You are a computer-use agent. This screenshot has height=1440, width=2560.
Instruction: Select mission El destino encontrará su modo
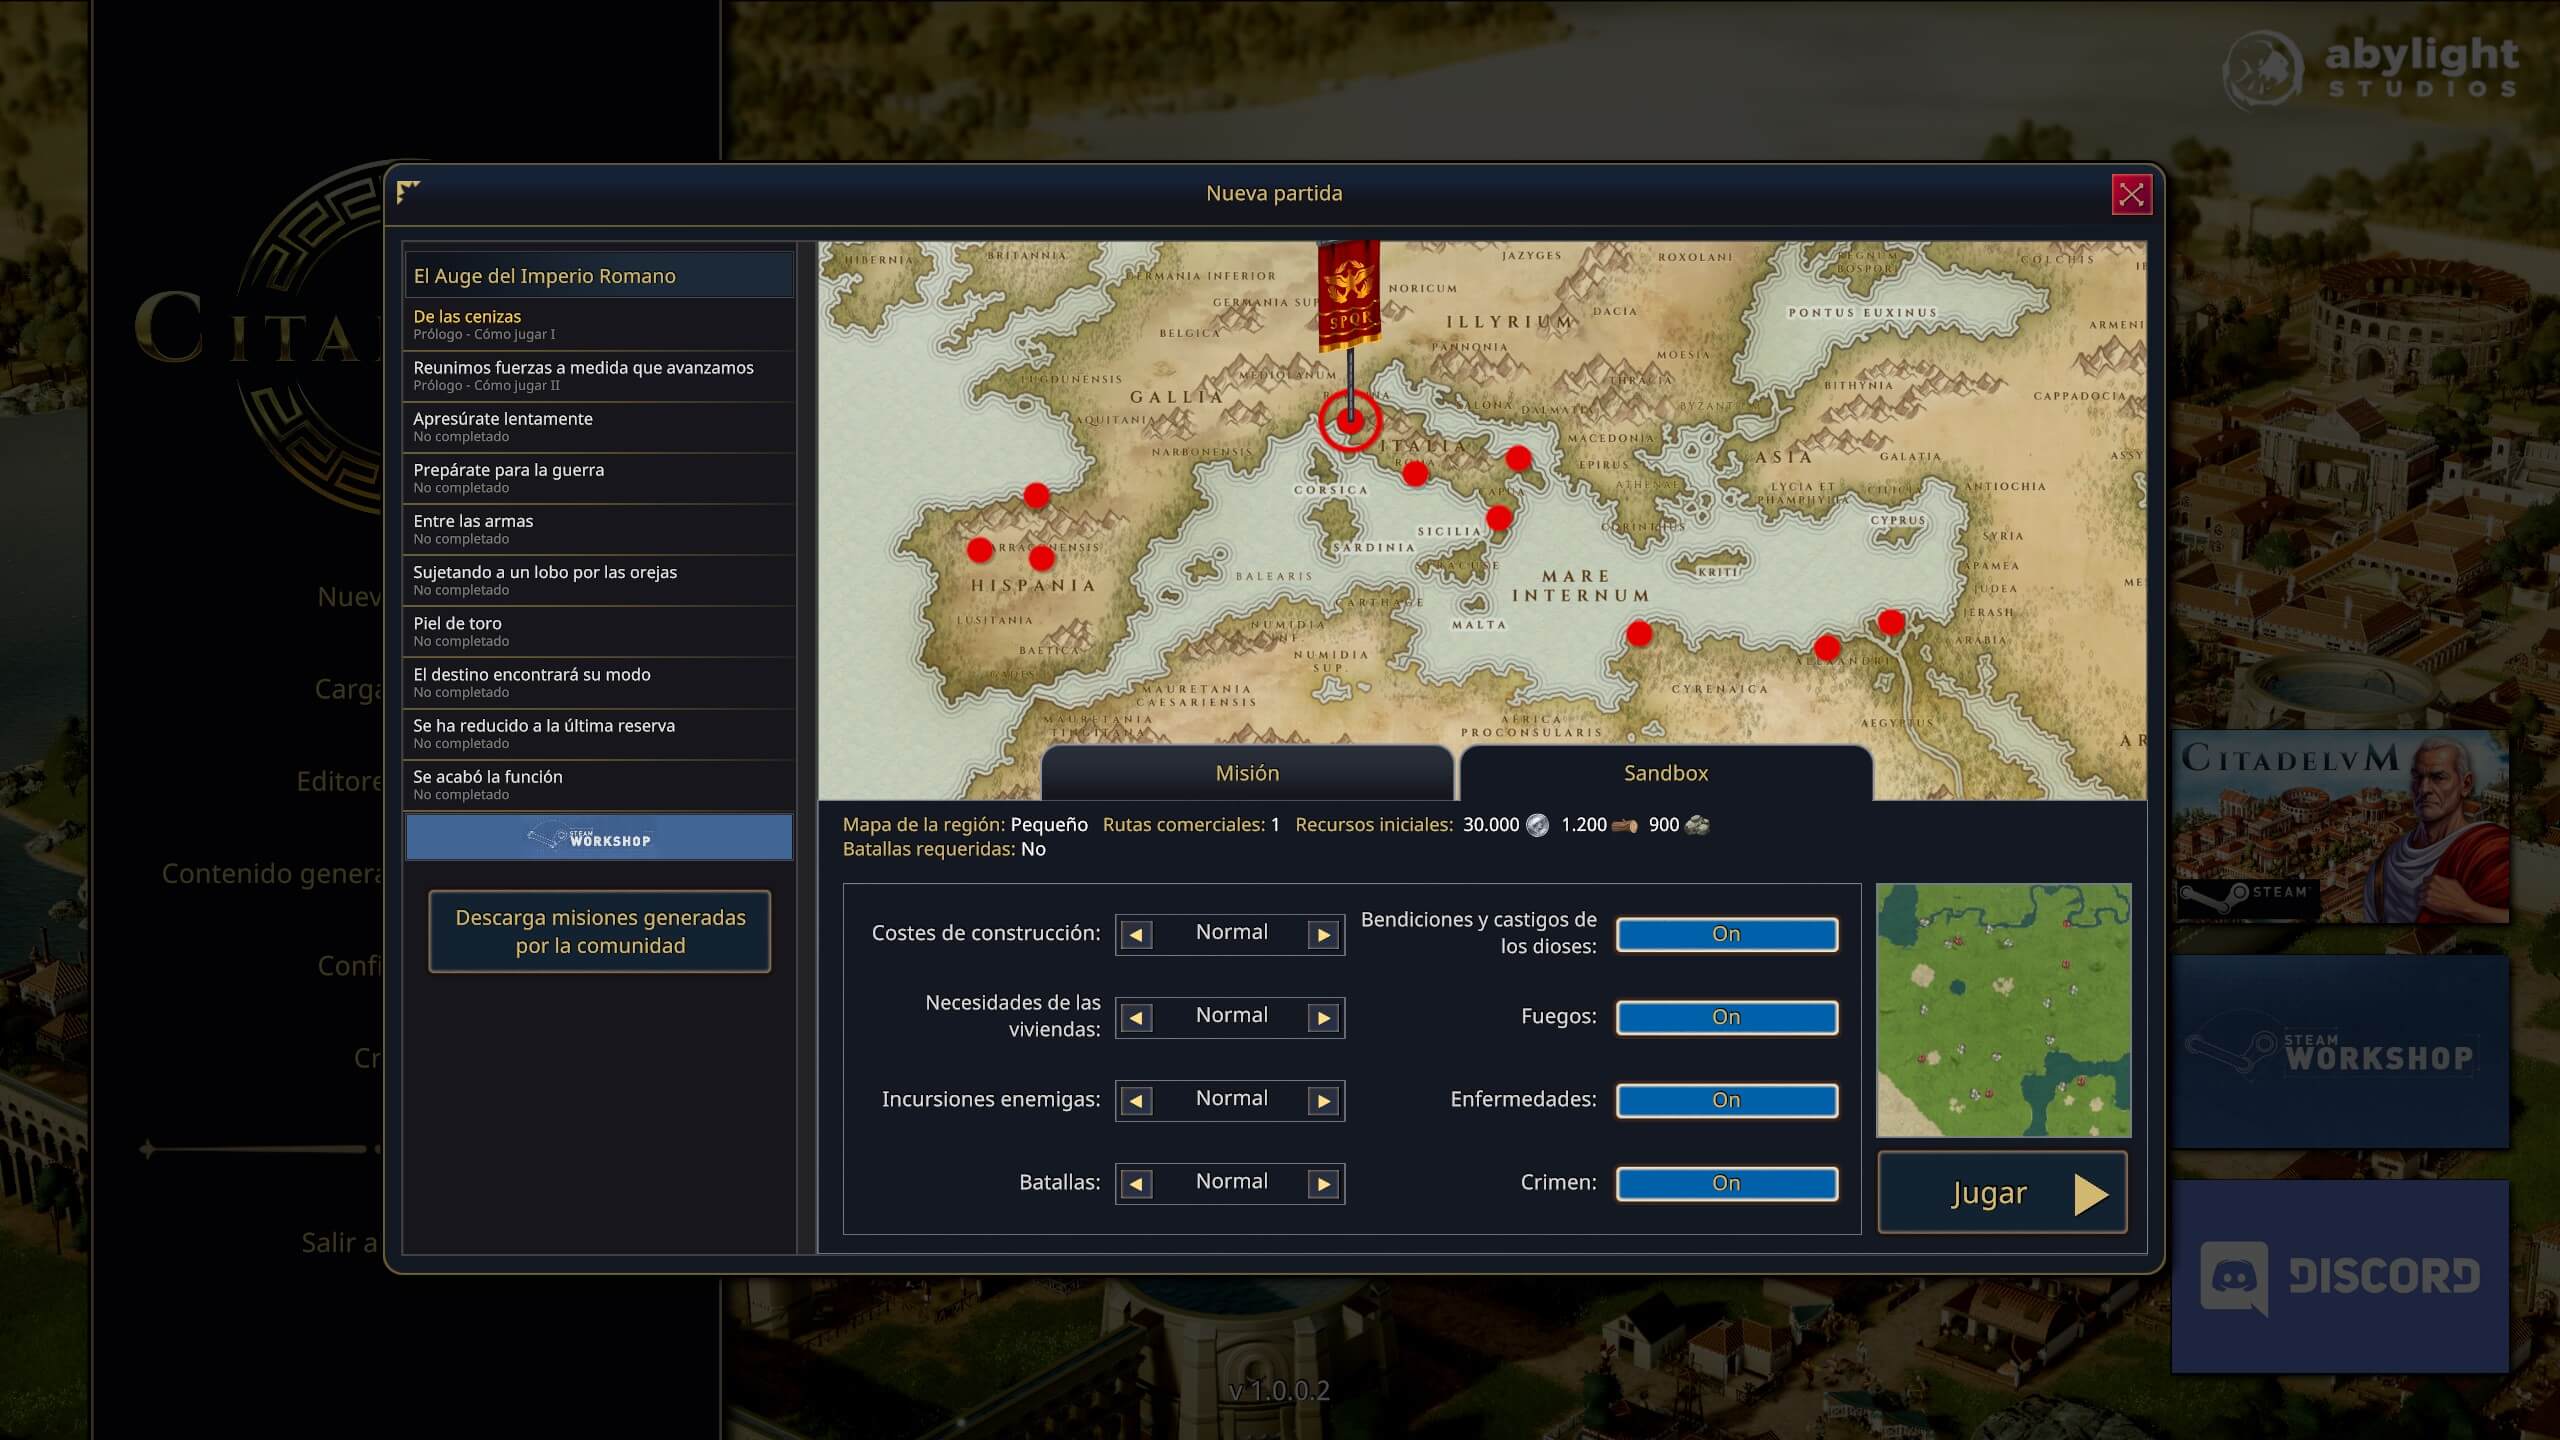click(599, 682)
